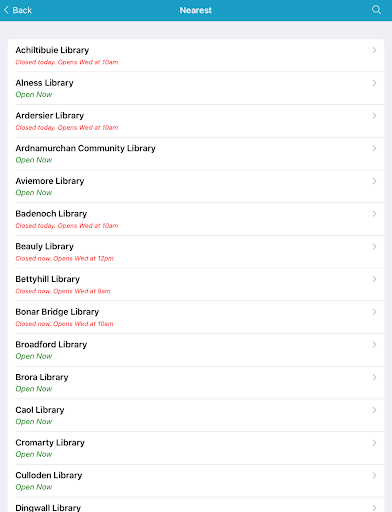The image size is (392, 512).
Task: Tap Culloden Library chevron icon
Action: [374, 475]
